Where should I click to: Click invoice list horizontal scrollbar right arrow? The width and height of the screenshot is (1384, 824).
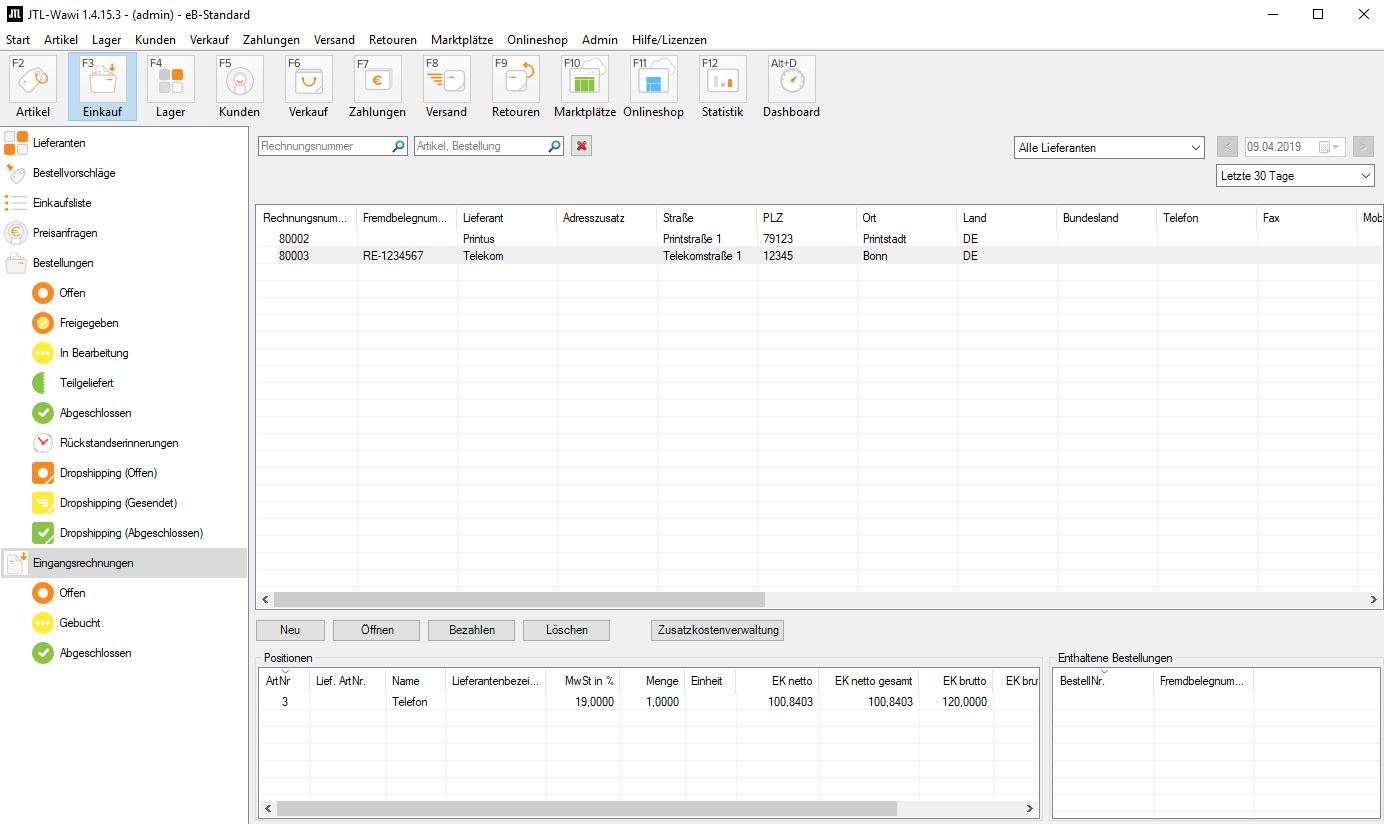point(1374,599)
